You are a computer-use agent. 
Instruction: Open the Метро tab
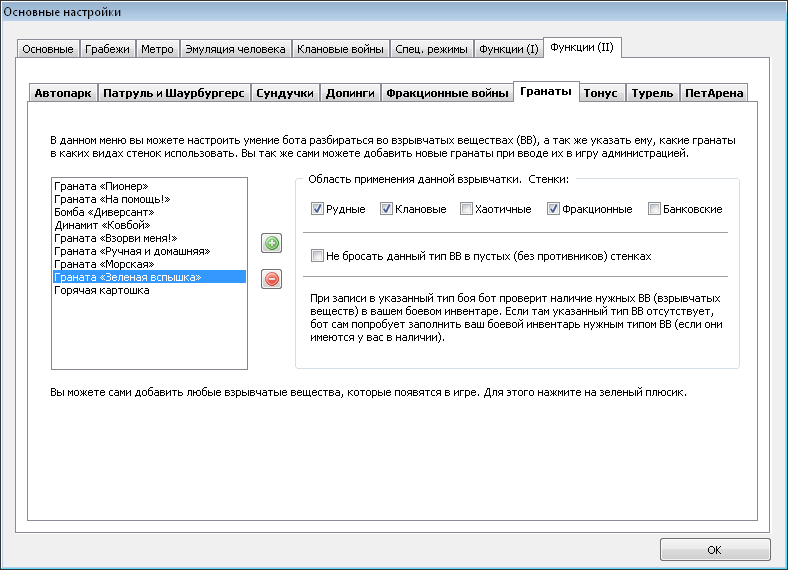(x=157, y=49)
